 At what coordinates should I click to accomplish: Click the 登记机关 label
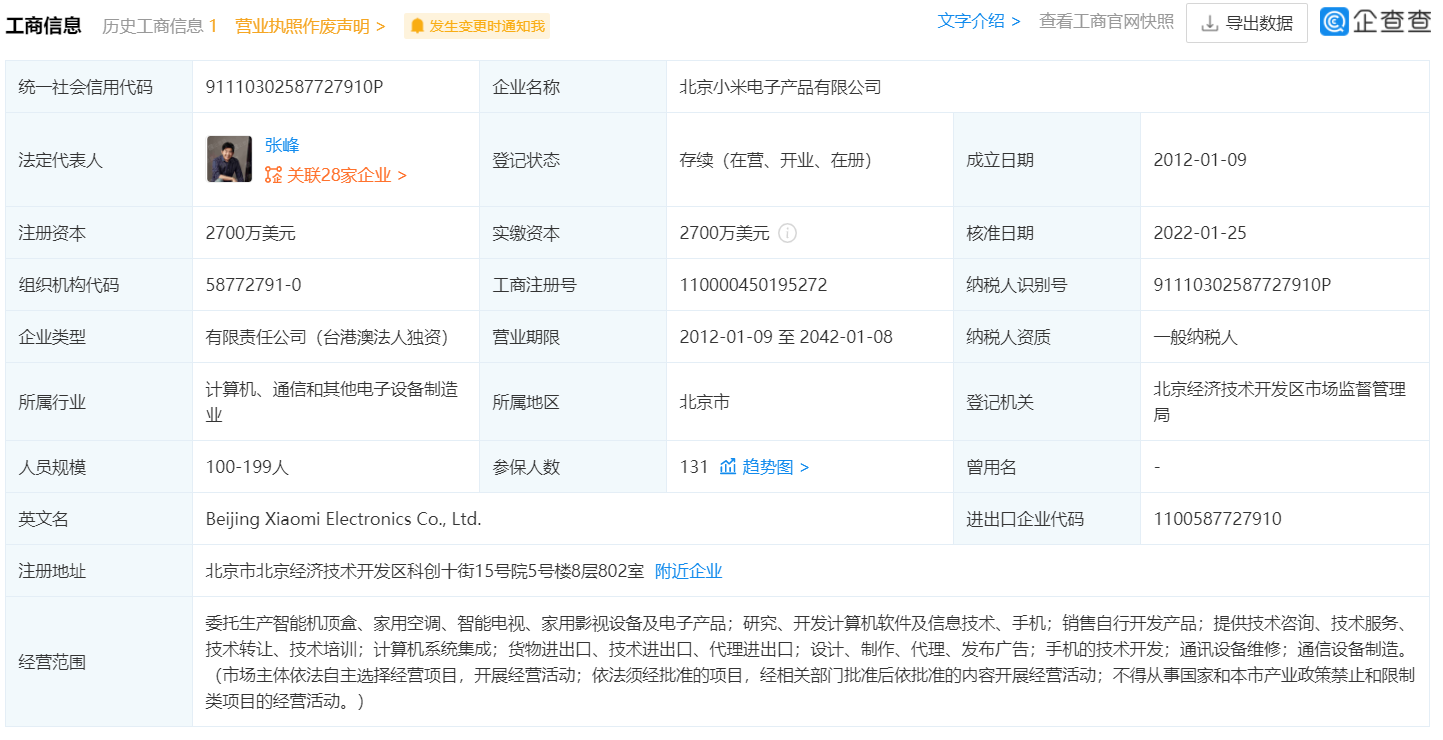tap(1000, 402)
